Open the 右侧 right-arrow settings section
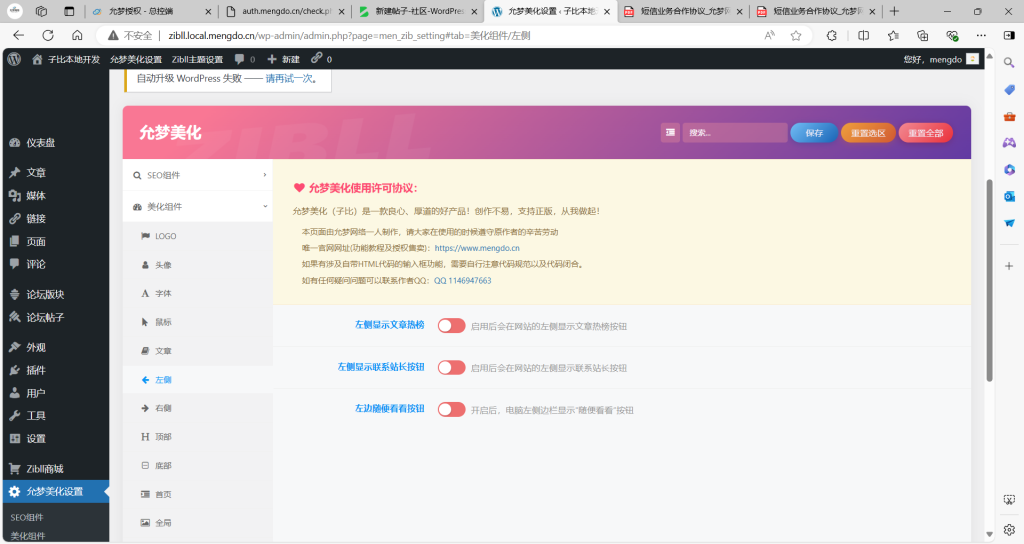 click(x=162, y=408)
